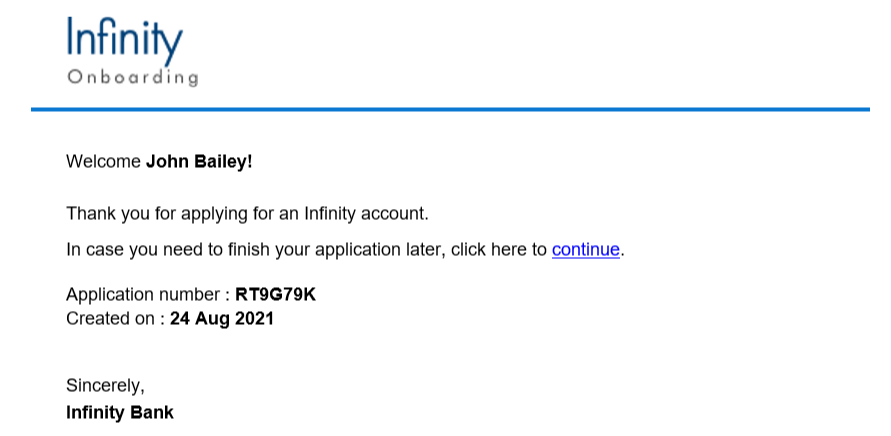Click the word Welcome in the greeting
This screenshot has height=436, width=891.
pyautogui.click(x=103, y=161)
